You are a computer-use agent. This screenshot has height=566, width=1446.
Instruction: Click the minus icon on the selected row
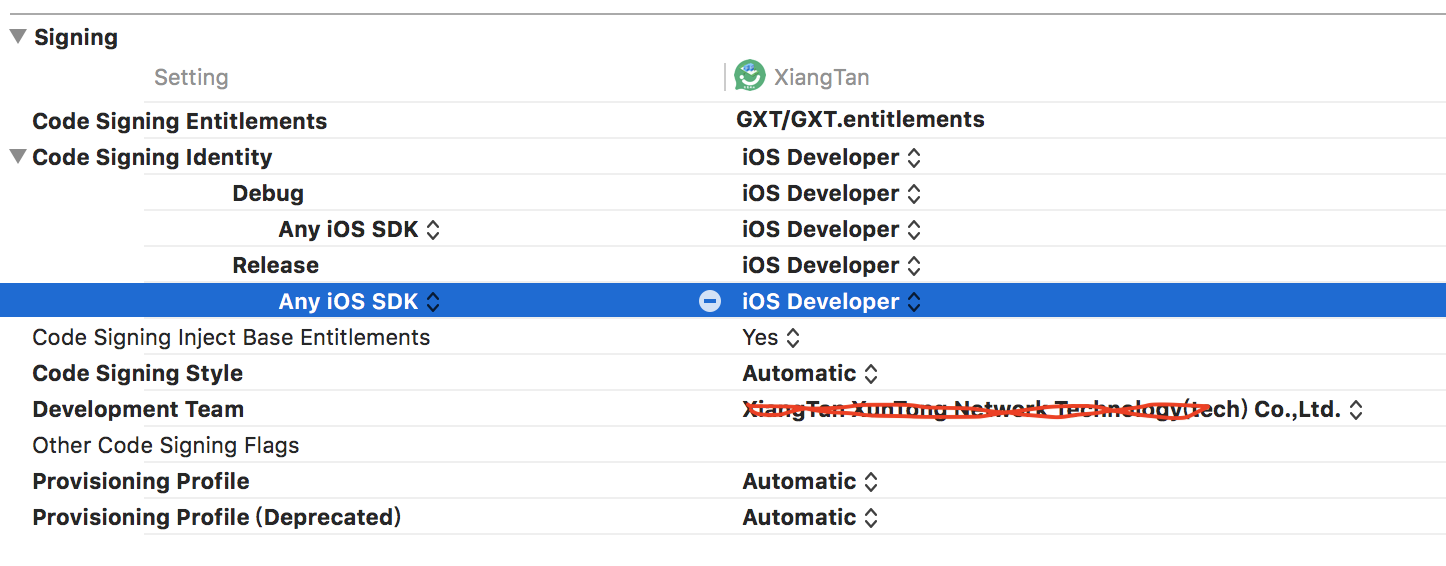710,301
